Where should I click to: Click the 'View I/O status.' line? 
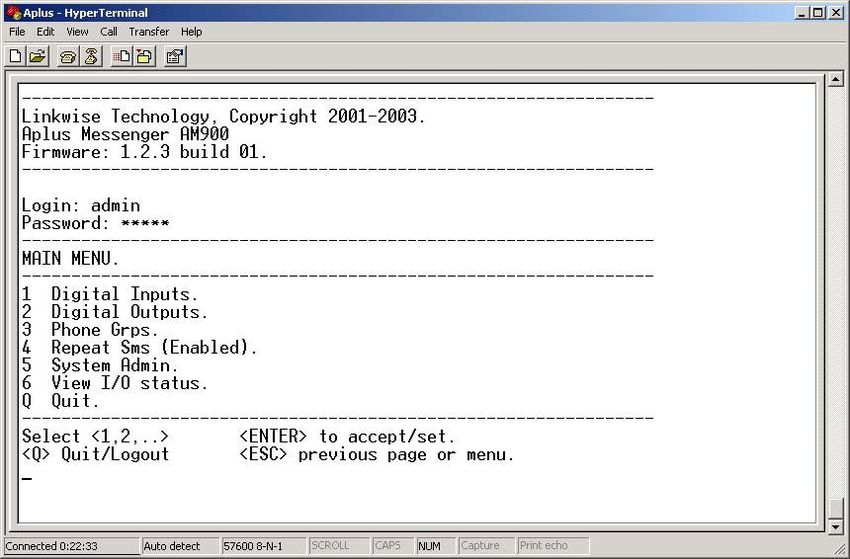[115, 383]
